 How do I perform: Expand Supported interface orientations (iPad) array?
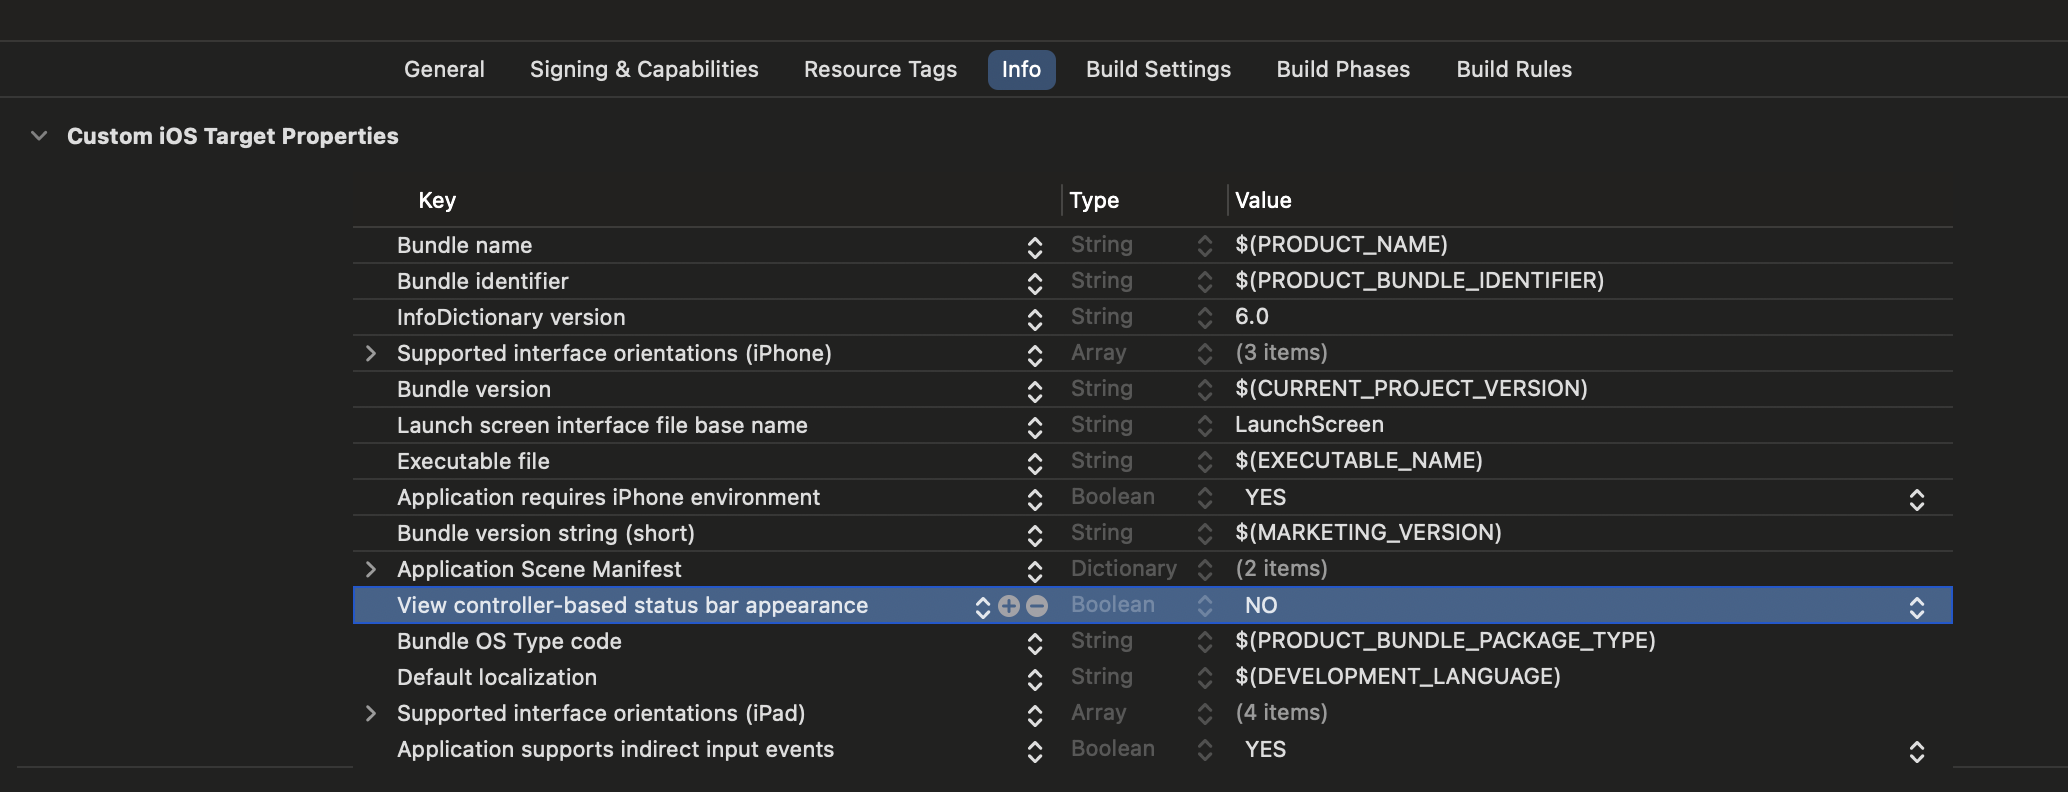pos(371,714)
